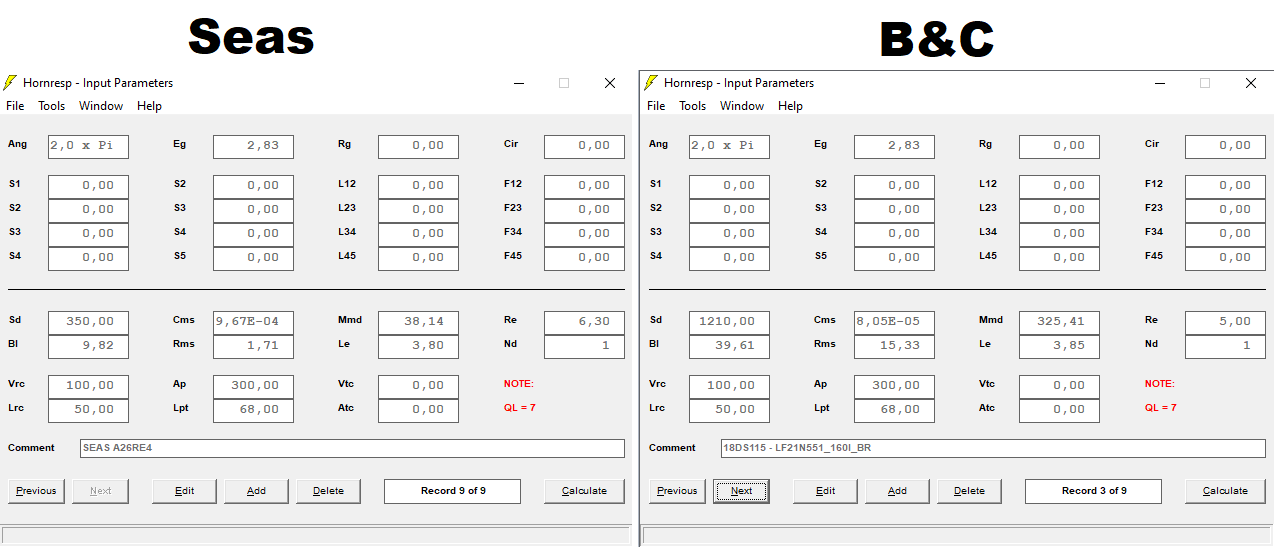Screen dimensions: 1276x547
Task: Click Calculate button in the B&C window
Action: point(1226,491)
